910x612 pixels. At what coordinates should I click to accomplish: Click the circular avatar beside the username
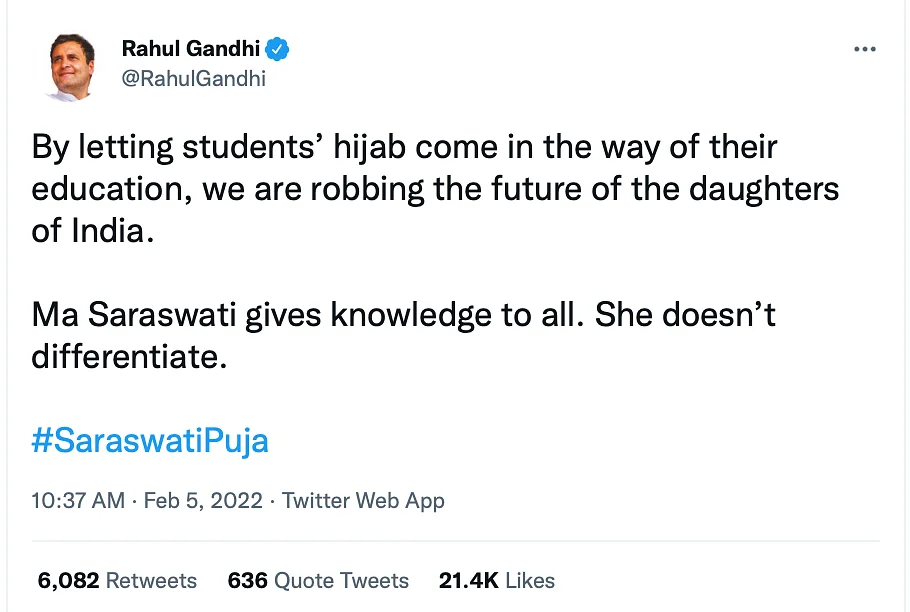tap(68, 65)
